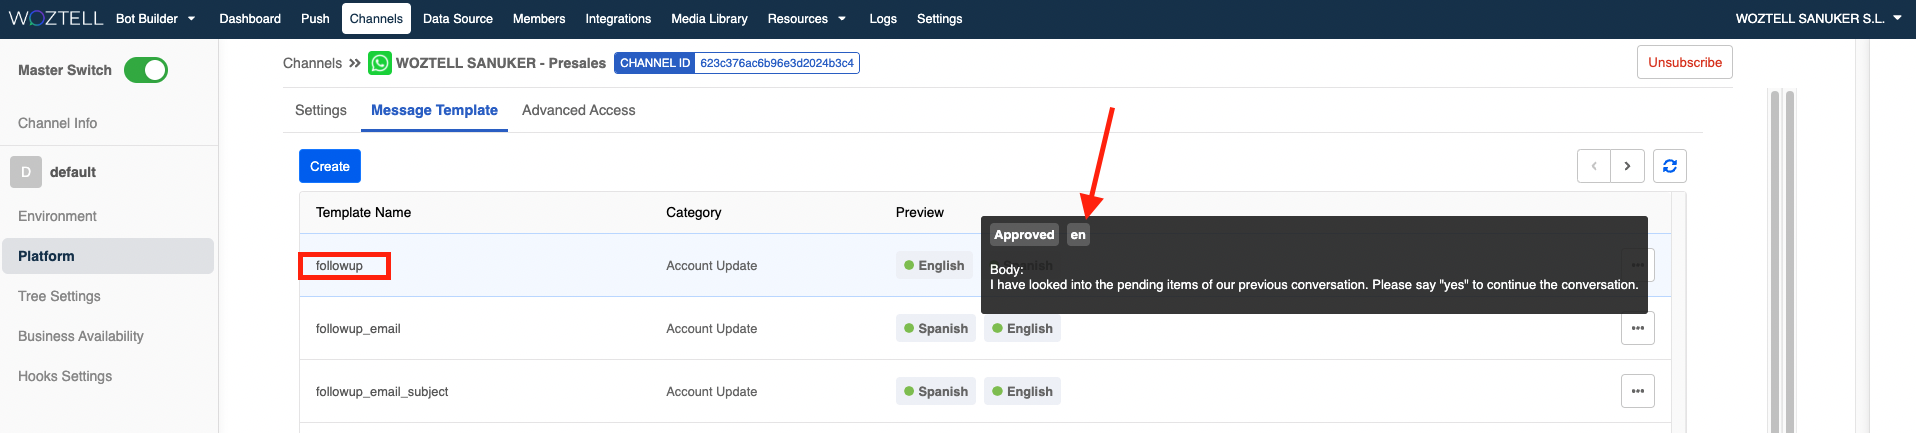Click the Unsubscribe button
The height and width of the screenshot is (433, 1916).
[x=1685, y=62]
